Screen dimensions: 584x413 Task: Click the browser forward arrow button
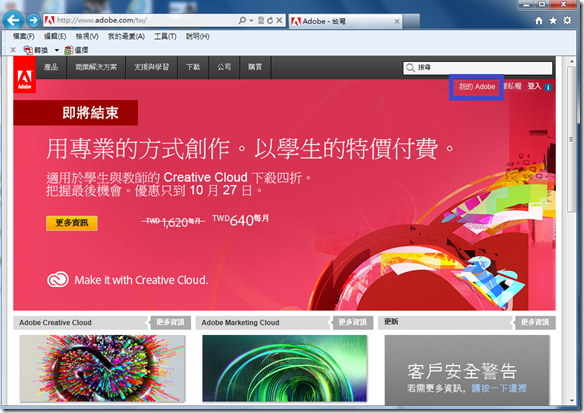[33, 20]
